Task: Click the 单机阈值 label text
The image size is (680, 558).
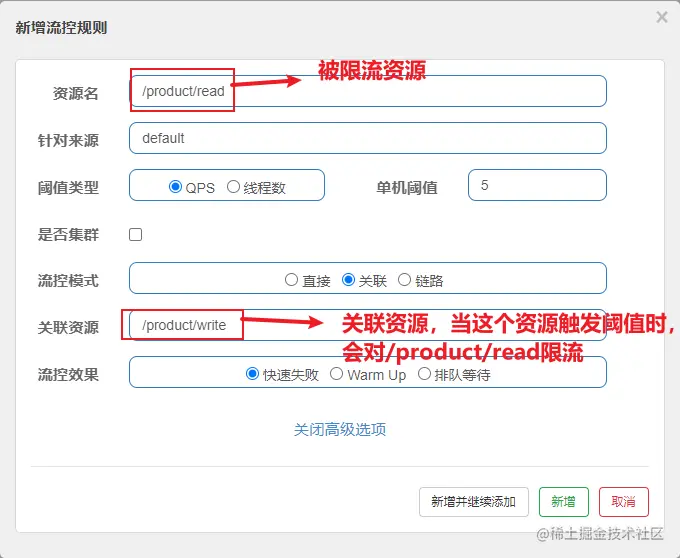Action: (x=407, y=188)
